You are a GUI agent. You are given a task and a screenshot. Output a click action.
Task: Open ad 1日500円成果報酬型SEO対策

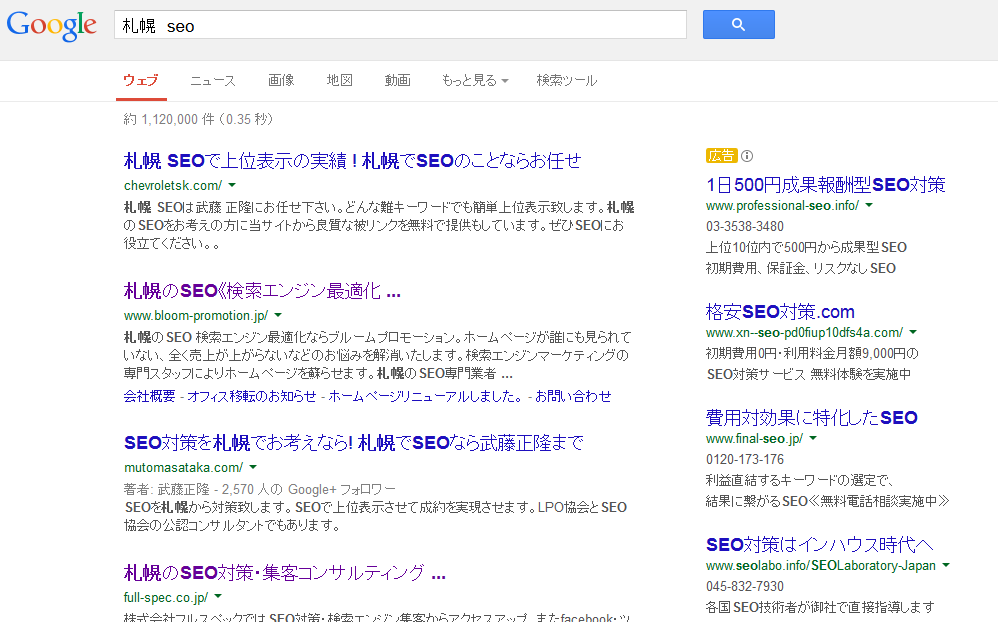pyautogui.click(x=826, y=185)
